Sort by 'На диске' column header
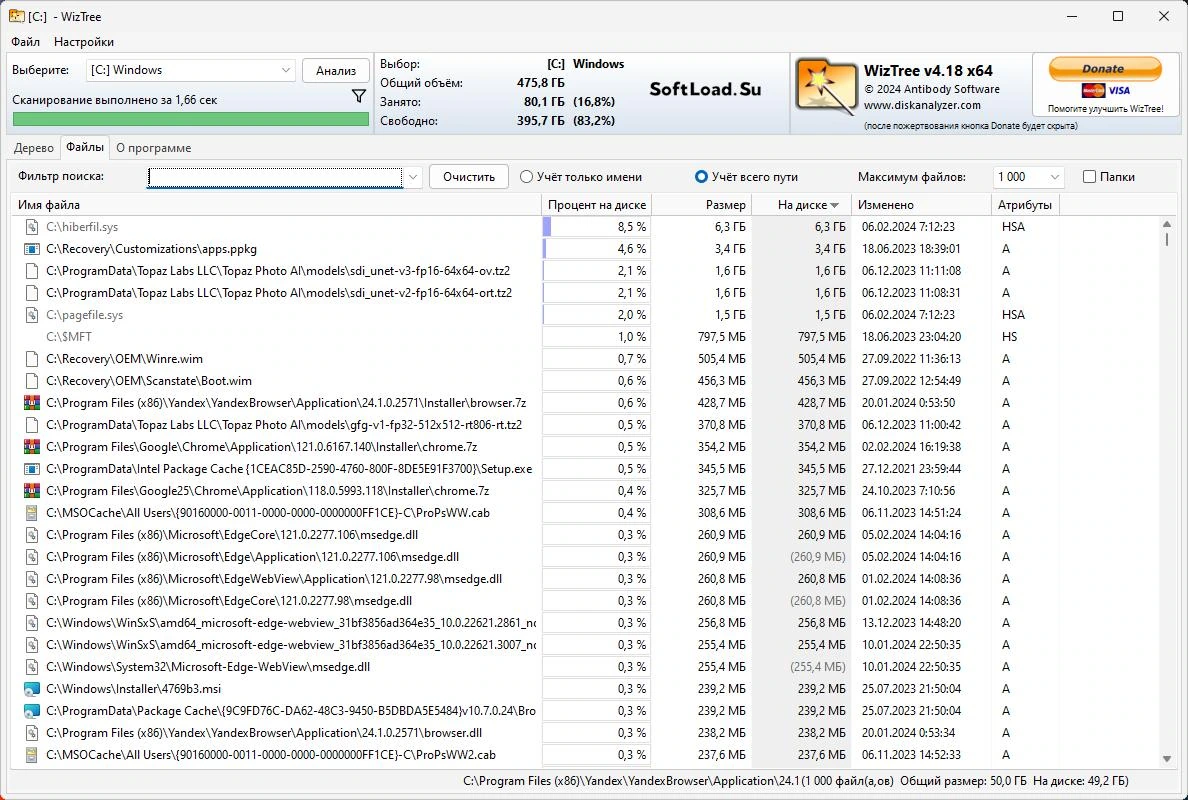This screenshot has width=1188, height=800. (x=802, y=205)
